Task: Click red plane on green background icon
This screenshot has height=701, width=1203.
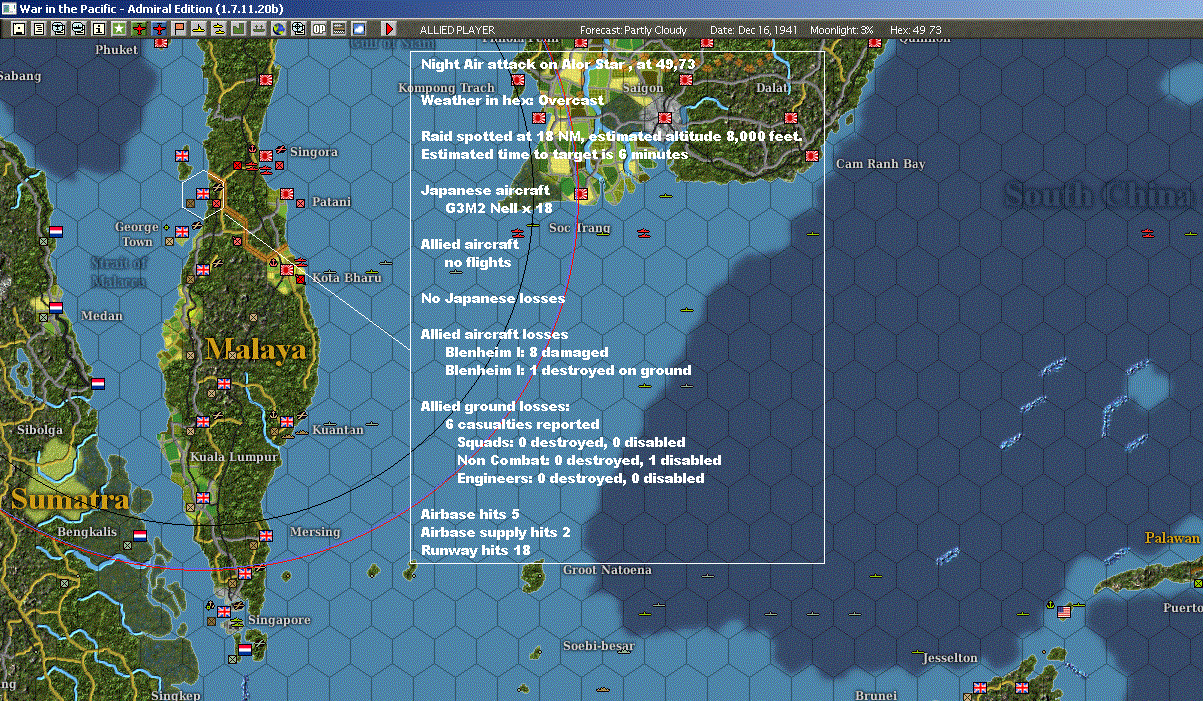Action: tap(140, 30)
